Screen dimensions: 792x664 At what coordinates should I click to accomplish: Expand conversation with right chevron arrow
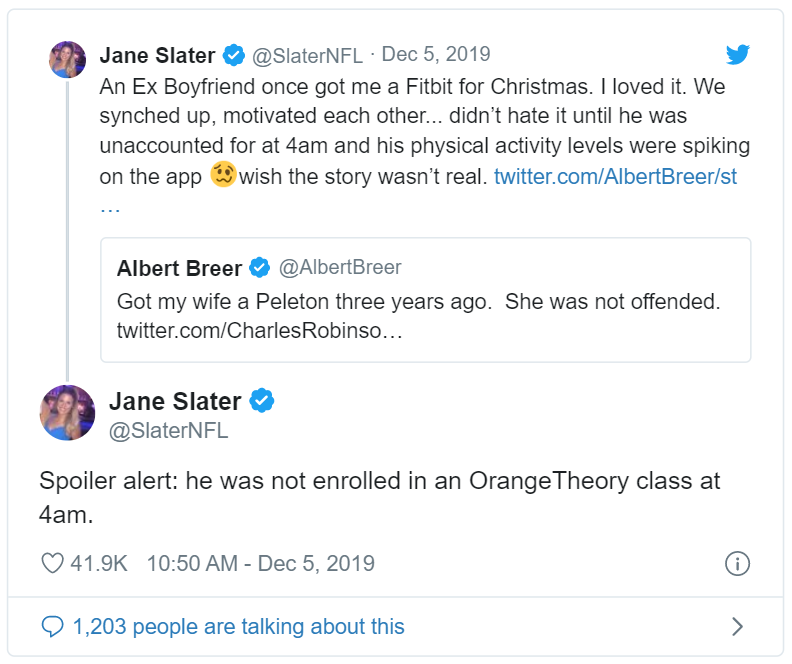coord(737,627)
